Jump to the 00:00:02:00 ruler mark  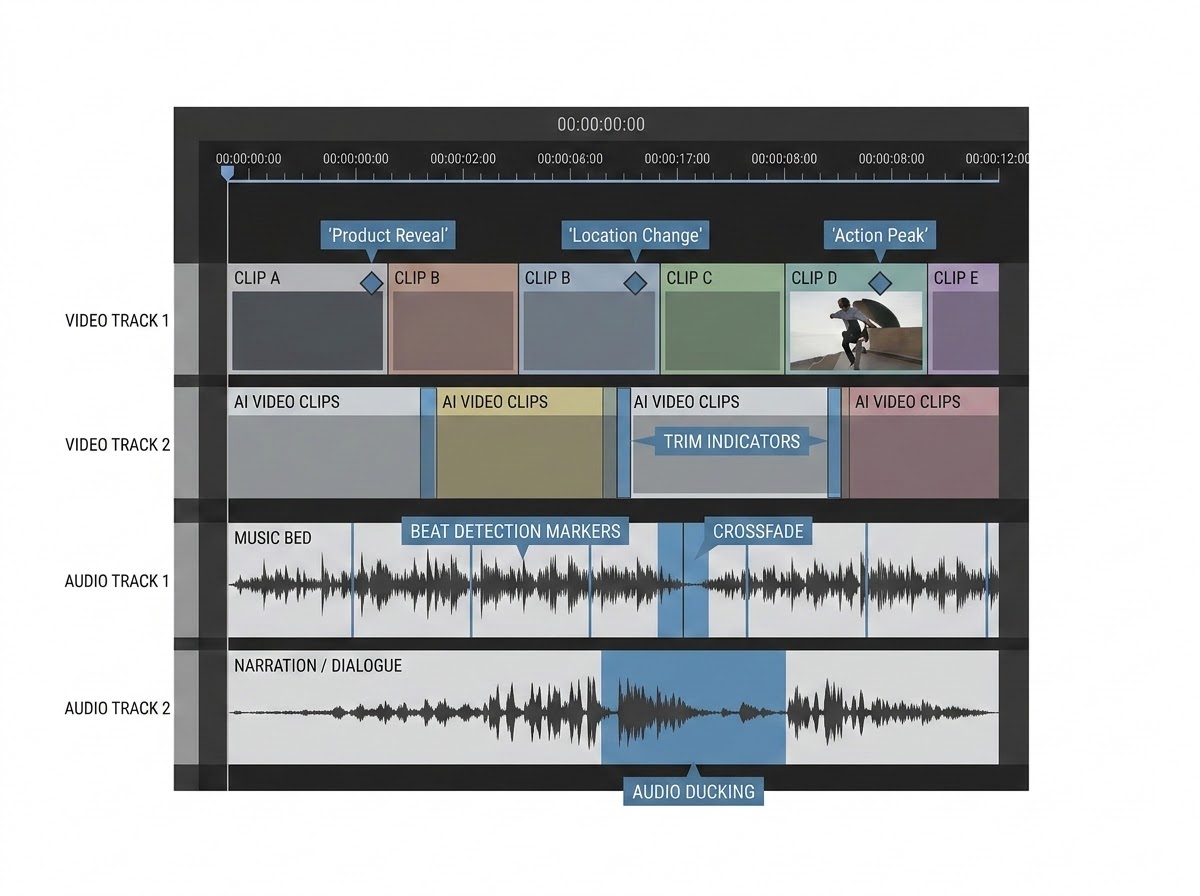pyautogui.click(x=463, y=158)
